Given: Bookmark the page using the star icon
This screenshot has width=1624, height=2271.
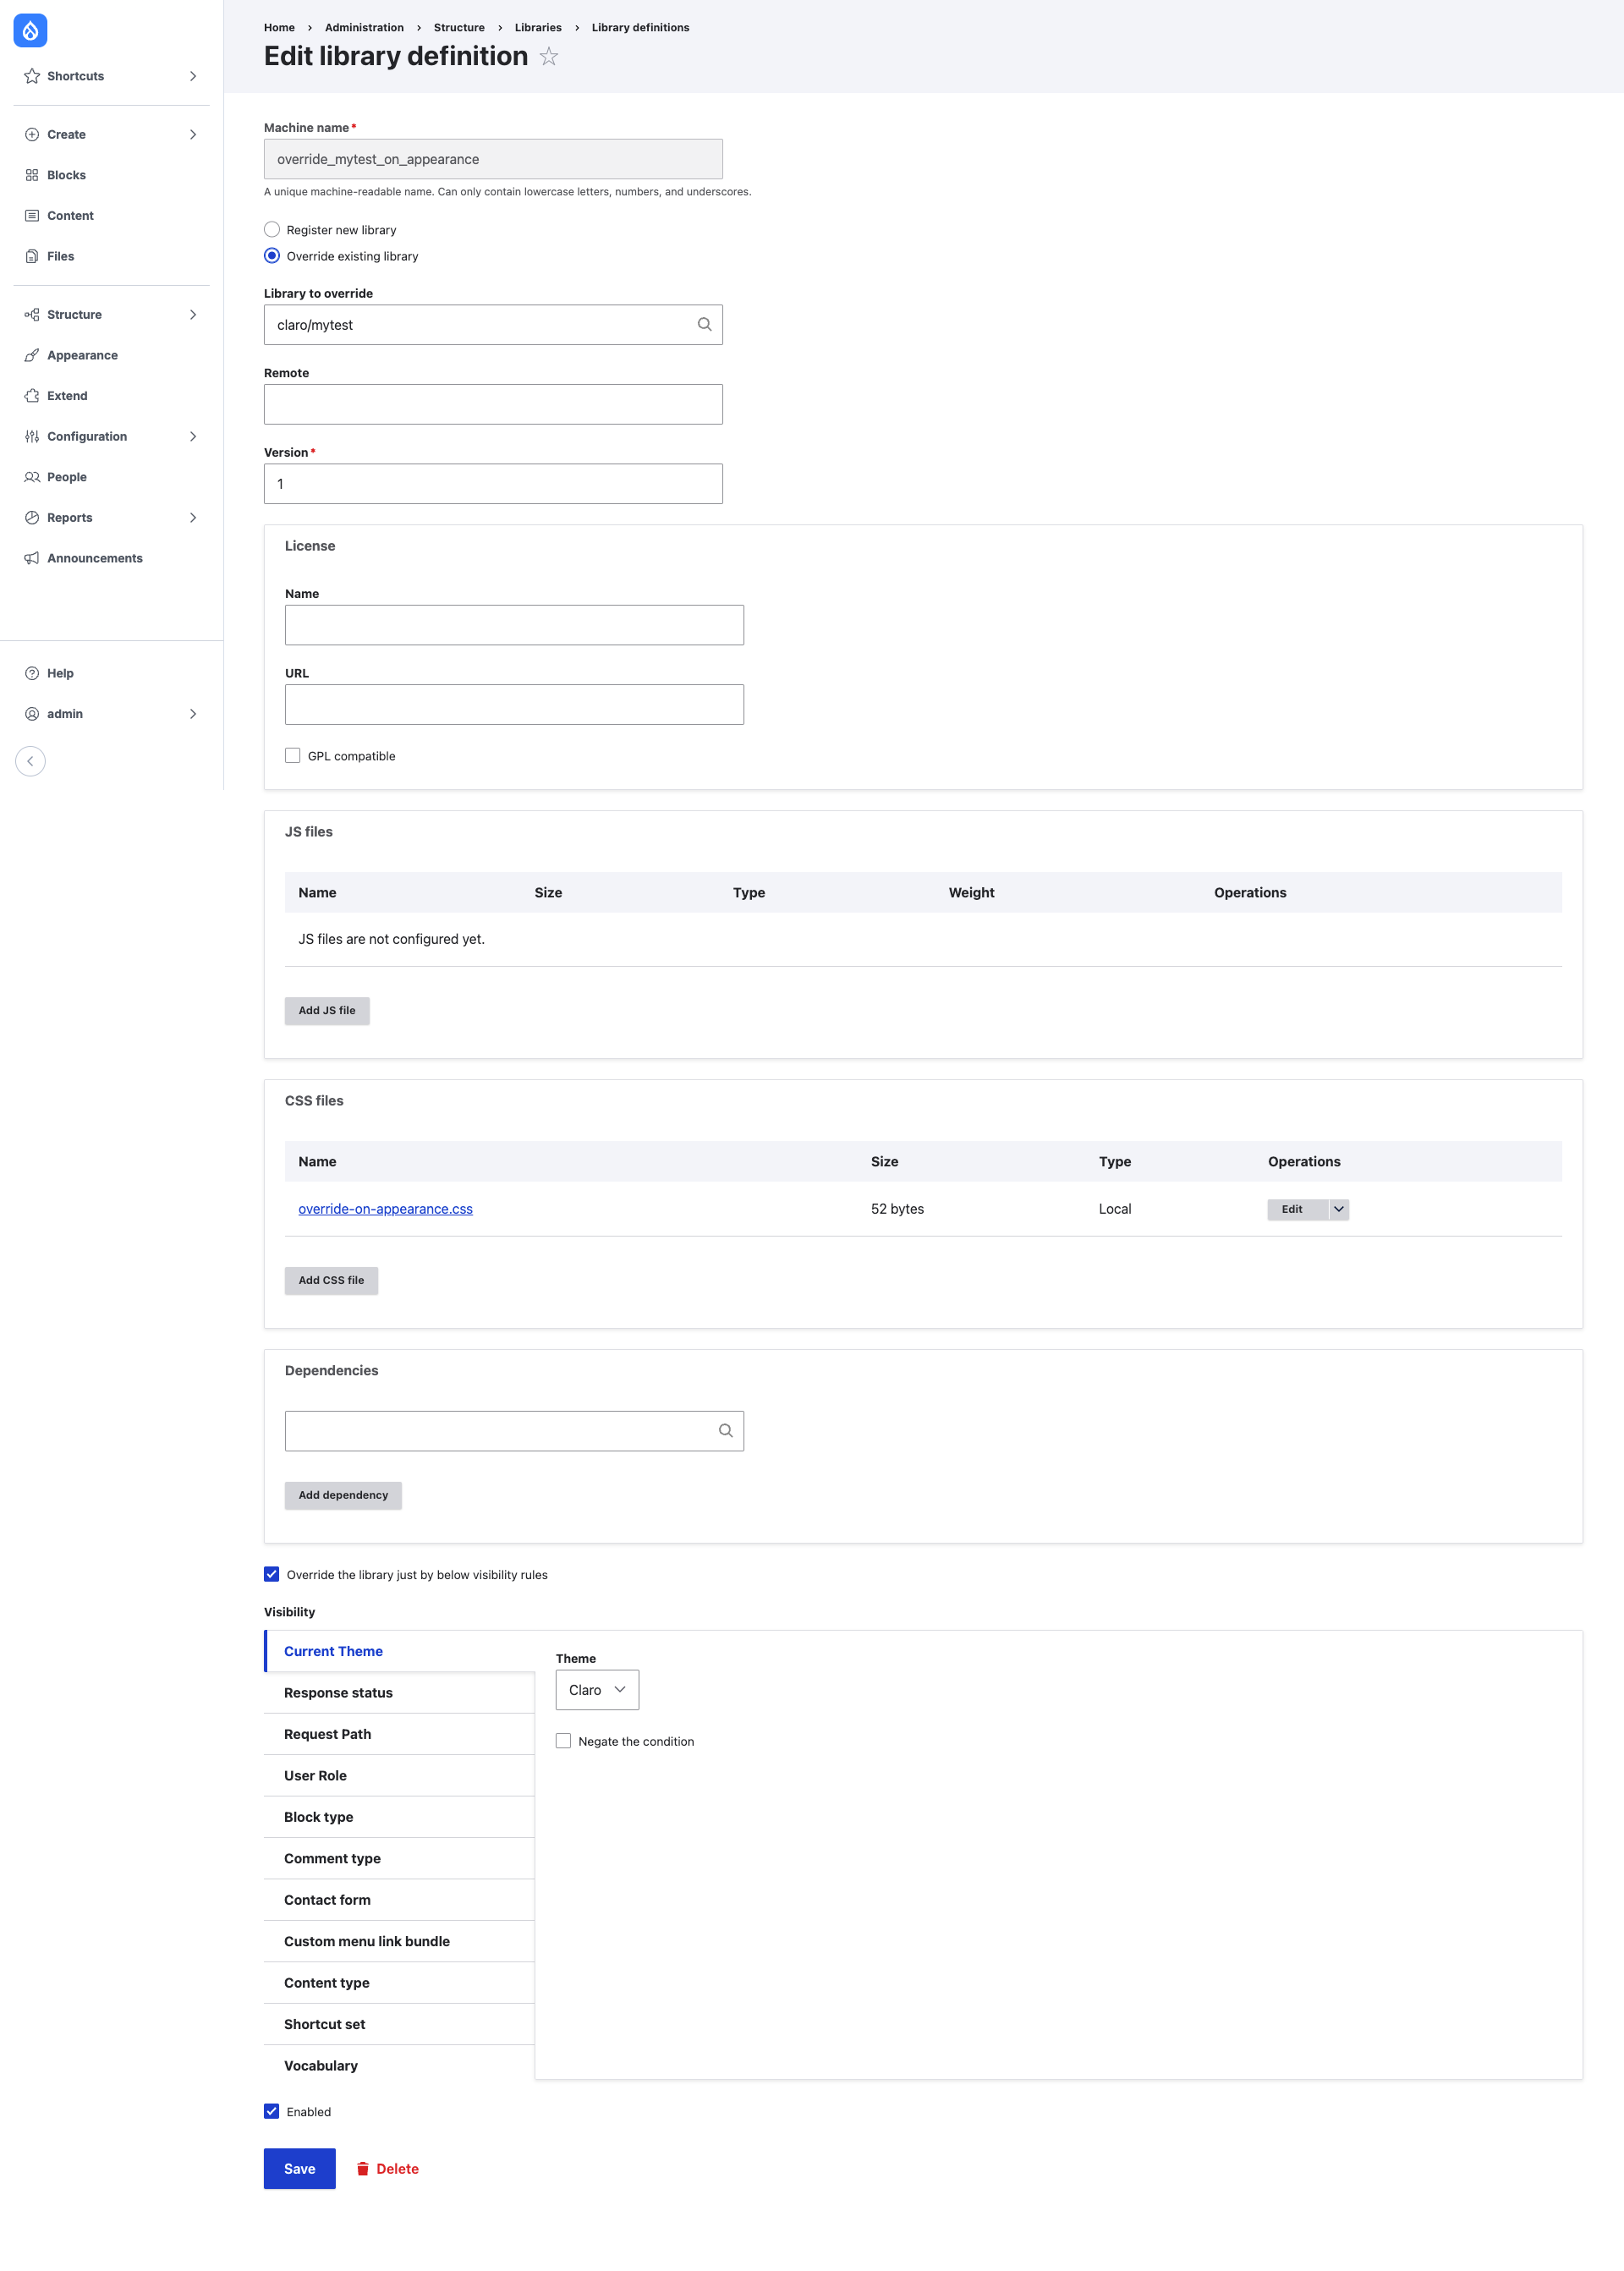Looking at the screenshot, I should pos(548,57).
